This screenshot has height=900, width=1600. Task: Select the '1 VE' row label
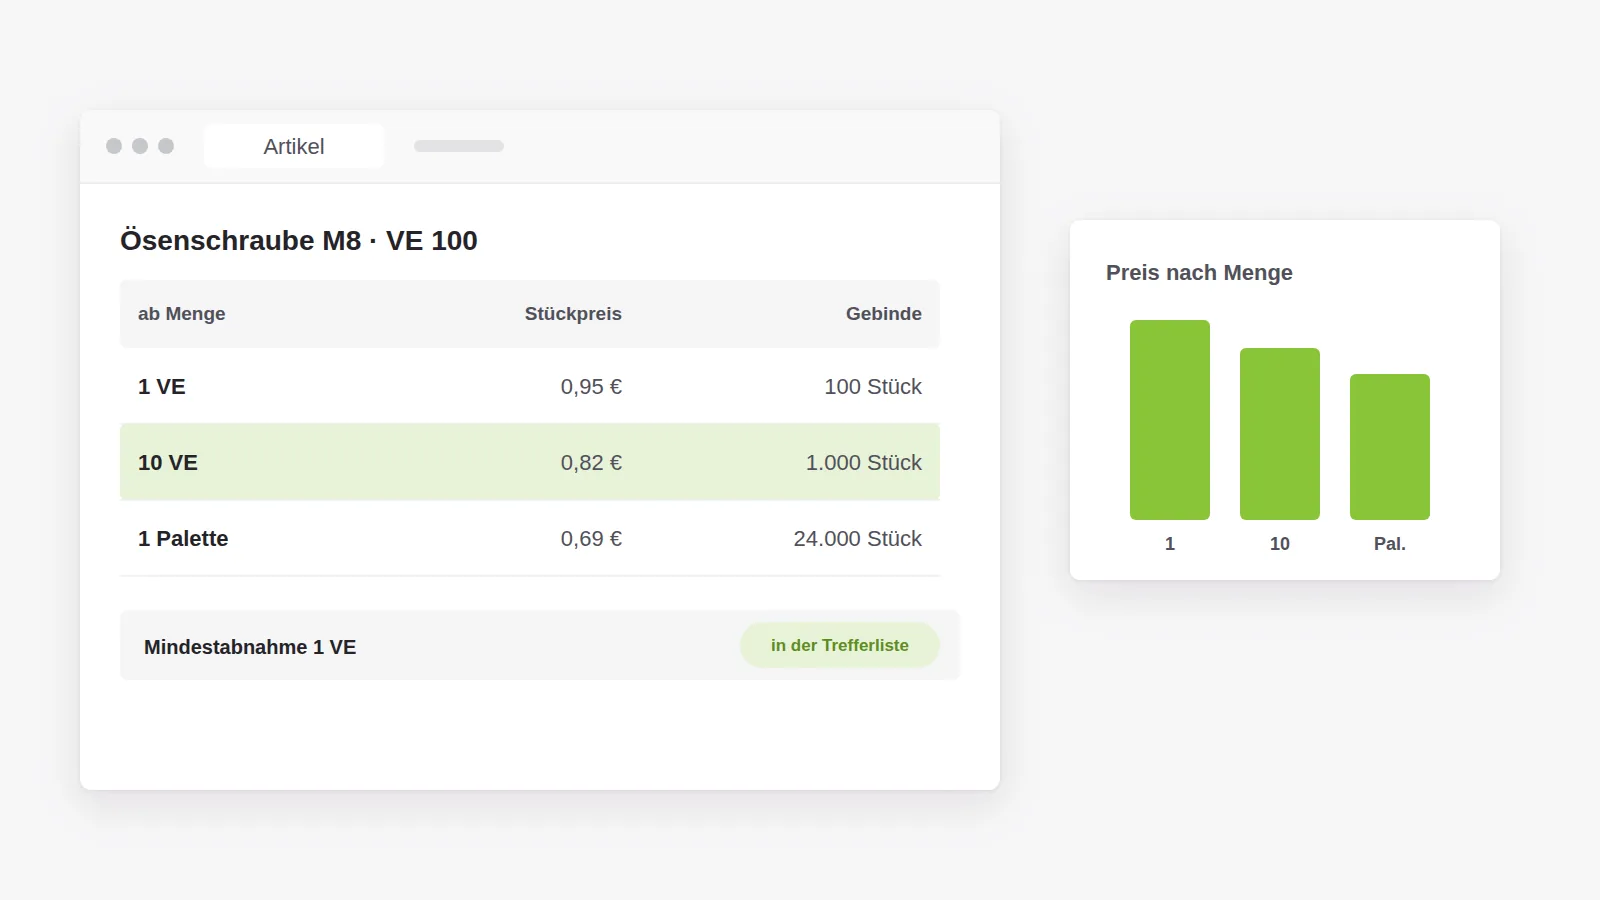(x=162, y=387)
